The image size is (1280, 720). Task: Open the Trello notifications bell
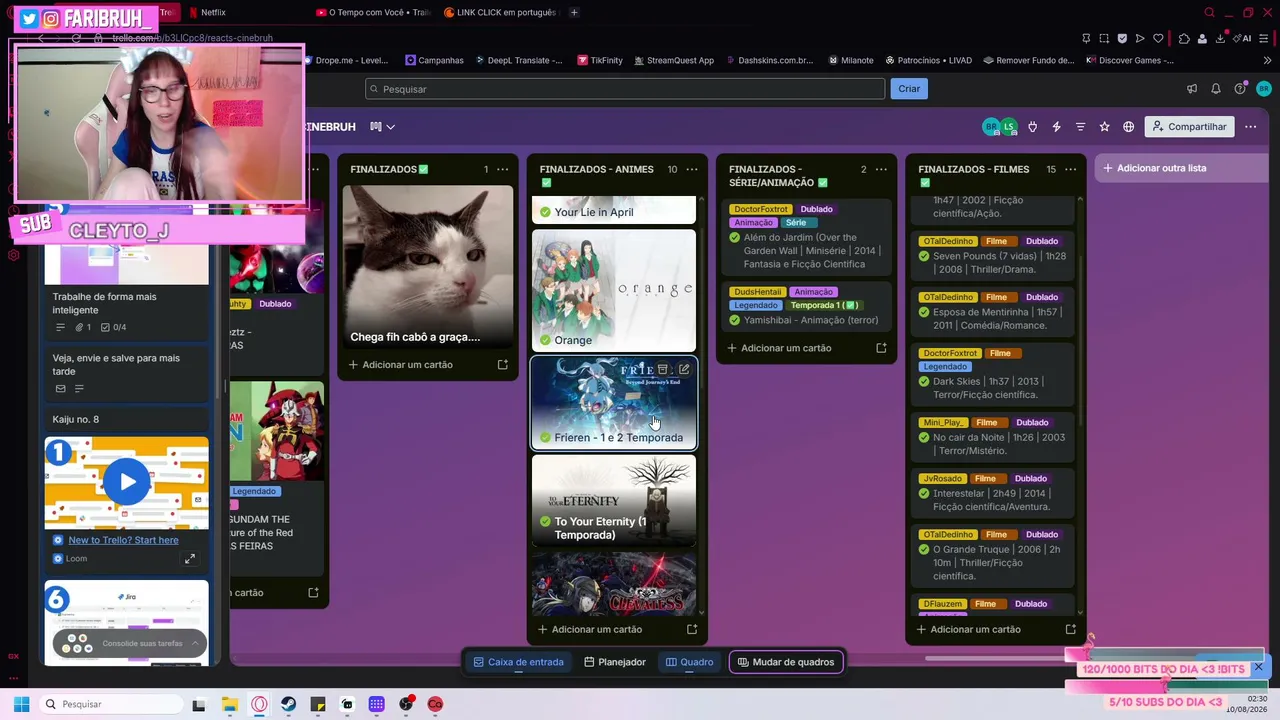(1216, 89)
